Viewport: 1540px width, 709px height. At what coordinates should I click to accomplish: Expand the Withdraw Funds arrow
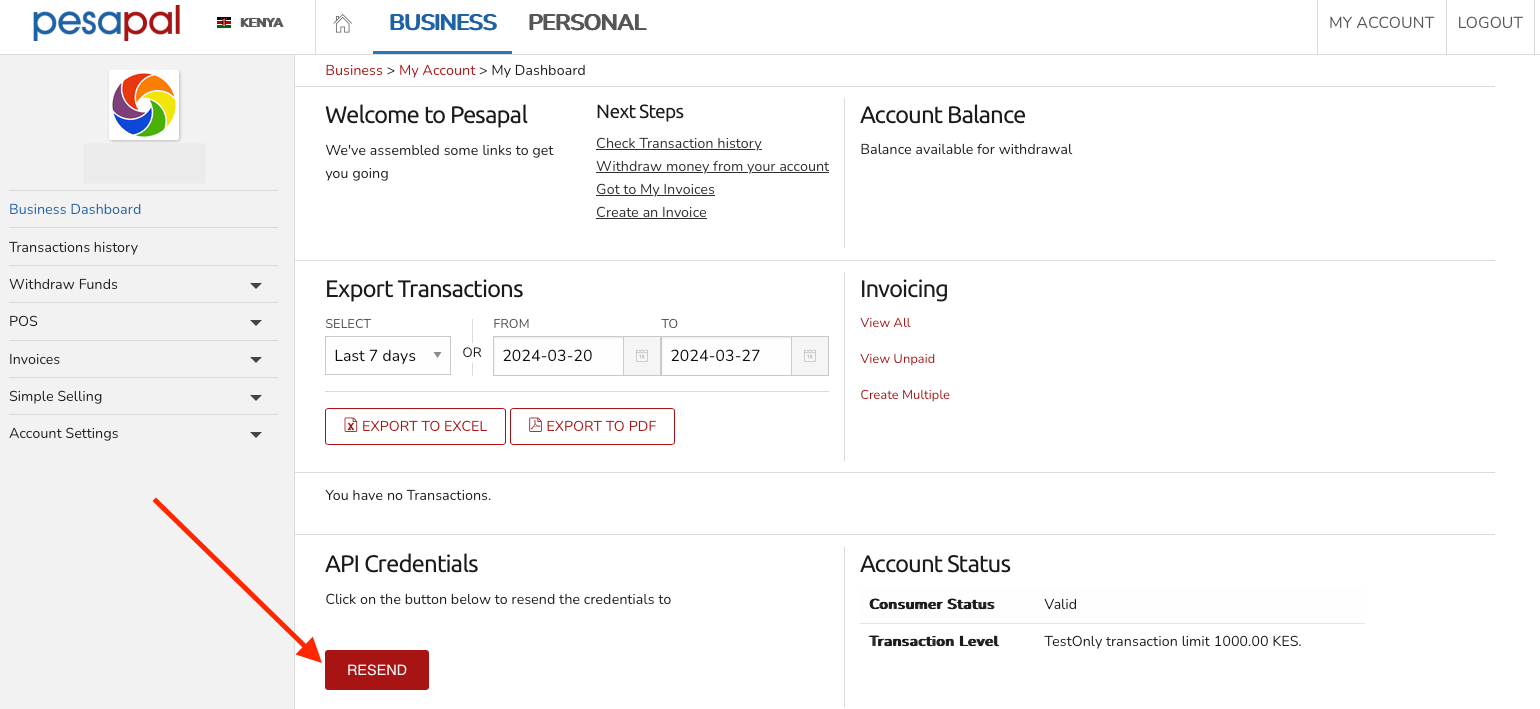click(256, 285)
